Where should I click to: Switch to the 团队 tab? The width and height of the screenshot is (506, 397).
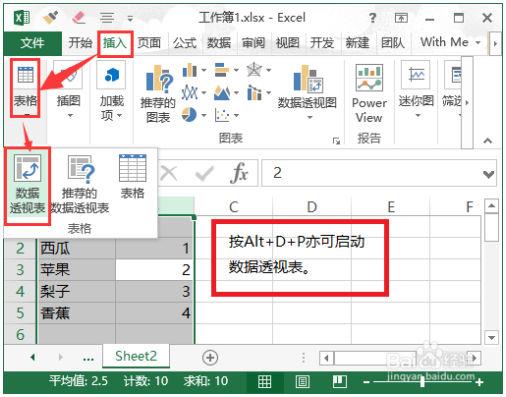point(392,43)
